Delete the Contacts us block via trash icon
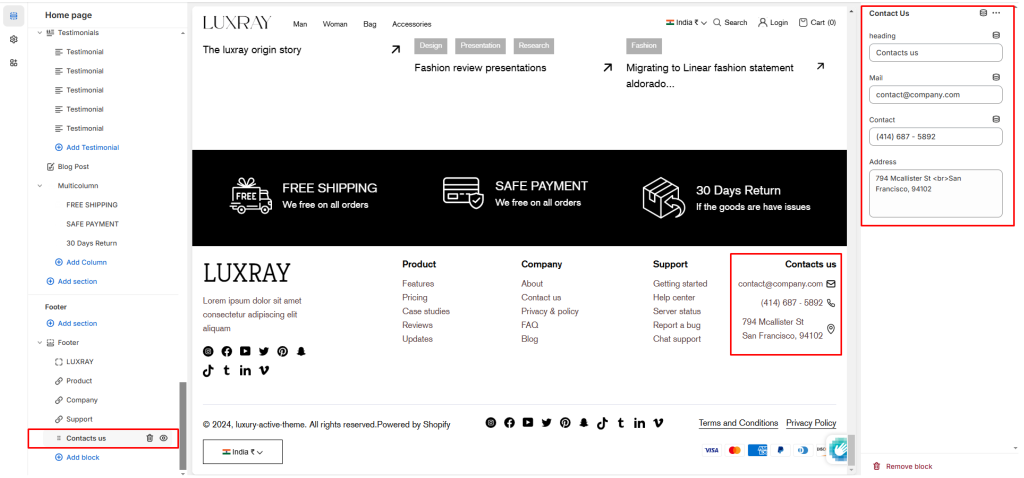Viewport: 1024px width, 478px height. click(x=150, y=438)
